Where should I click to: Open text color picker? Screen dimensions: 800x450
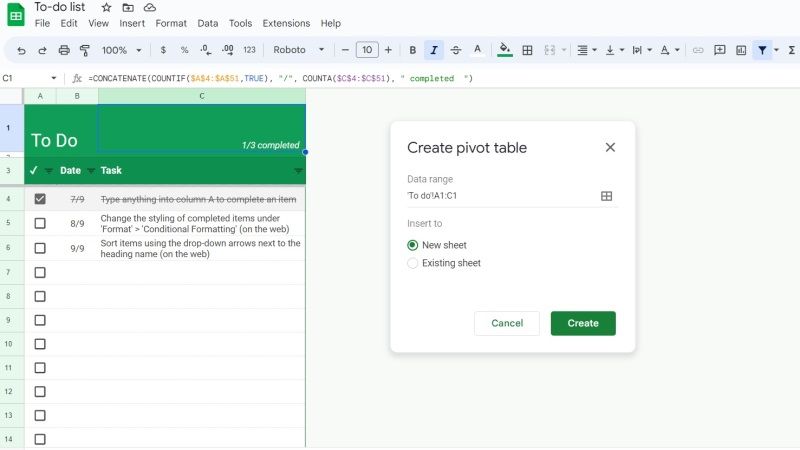click(x=477, y=49)
